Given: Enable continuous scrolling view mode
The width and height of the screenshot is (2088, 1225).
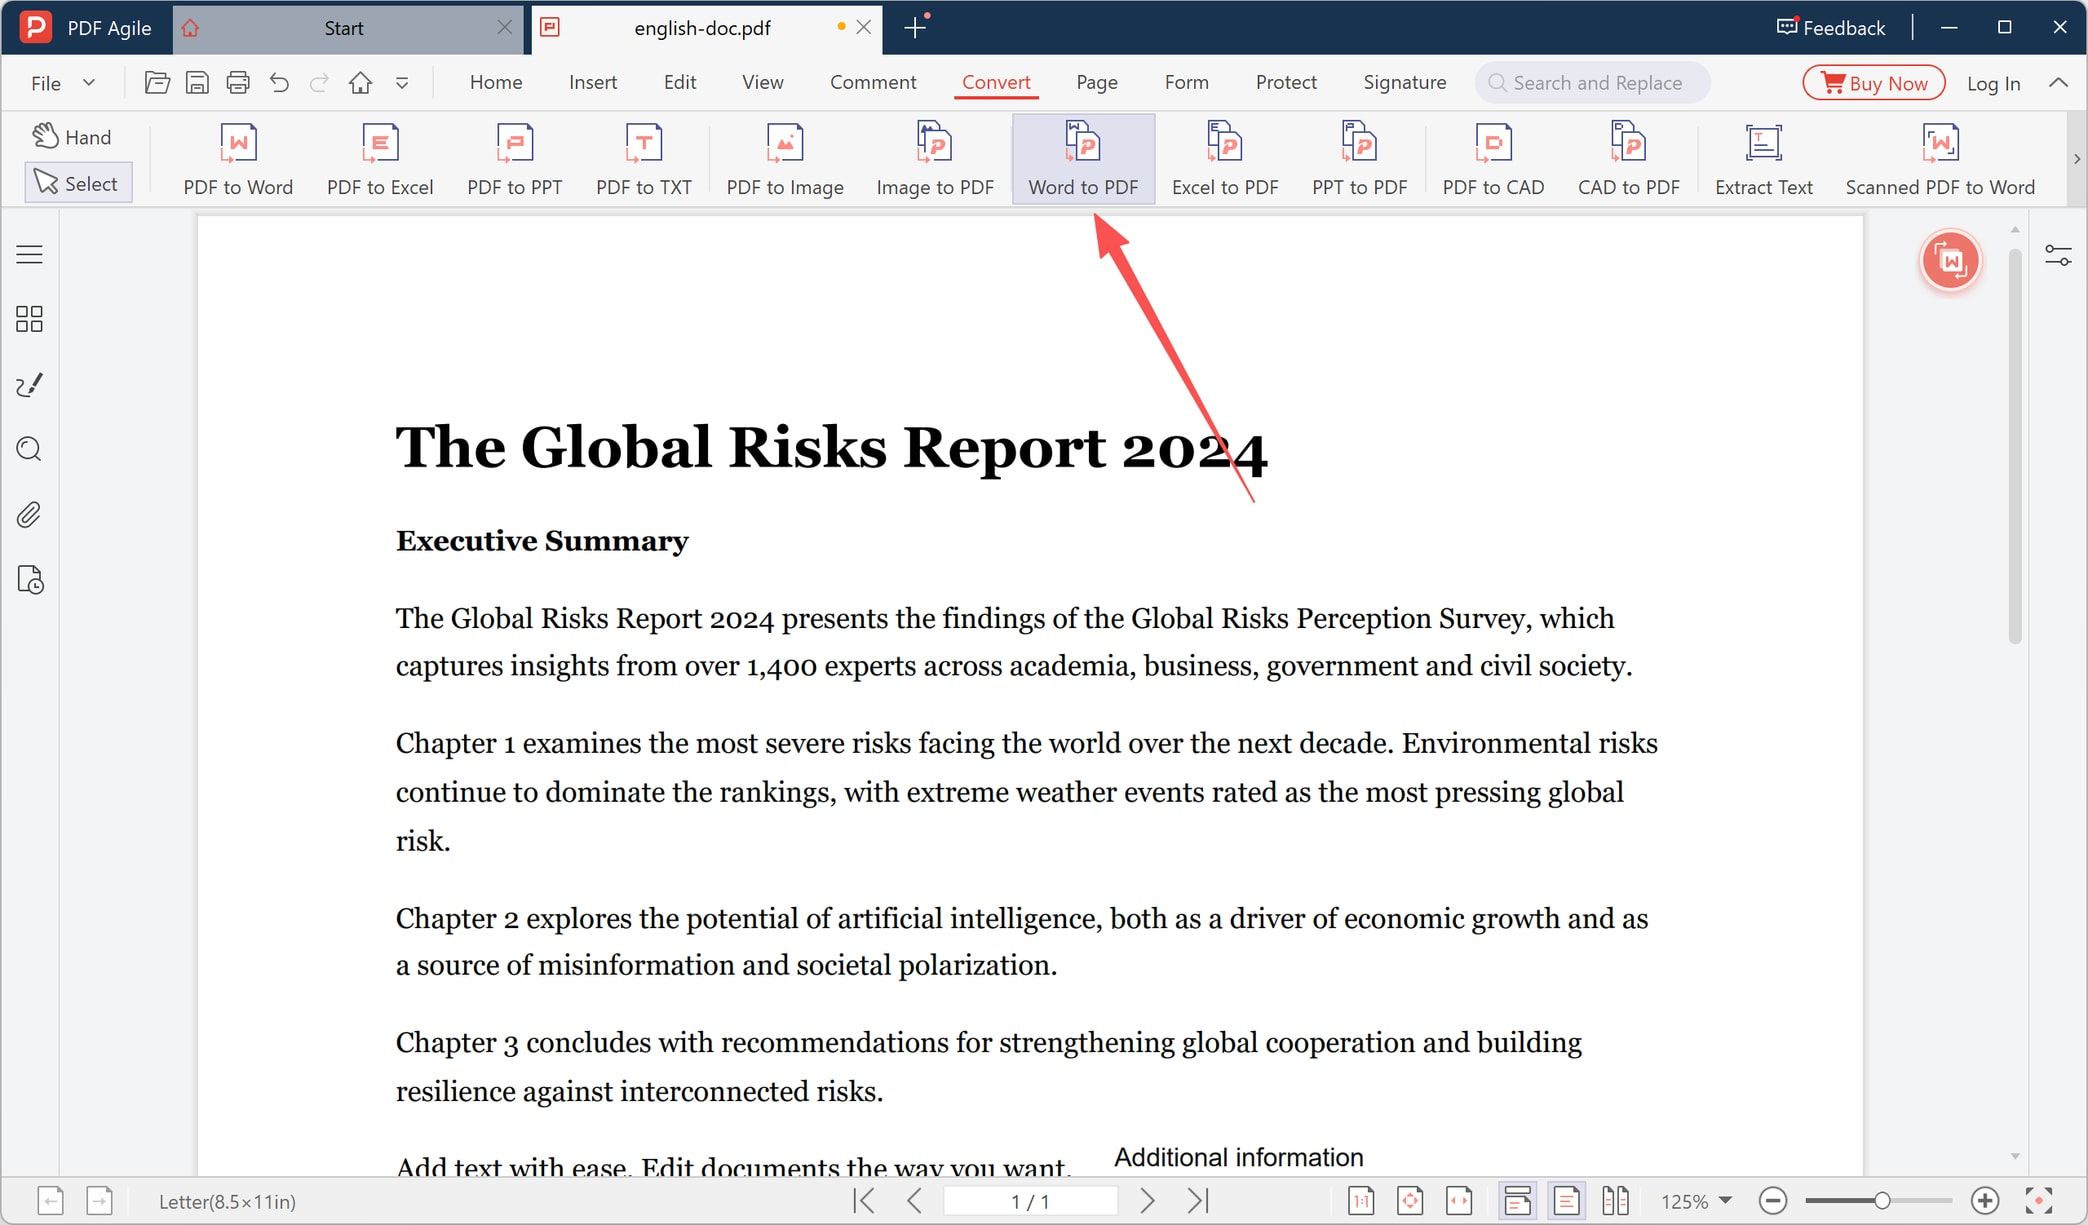Looking at the screenshot, I should coord(1517,1200).
